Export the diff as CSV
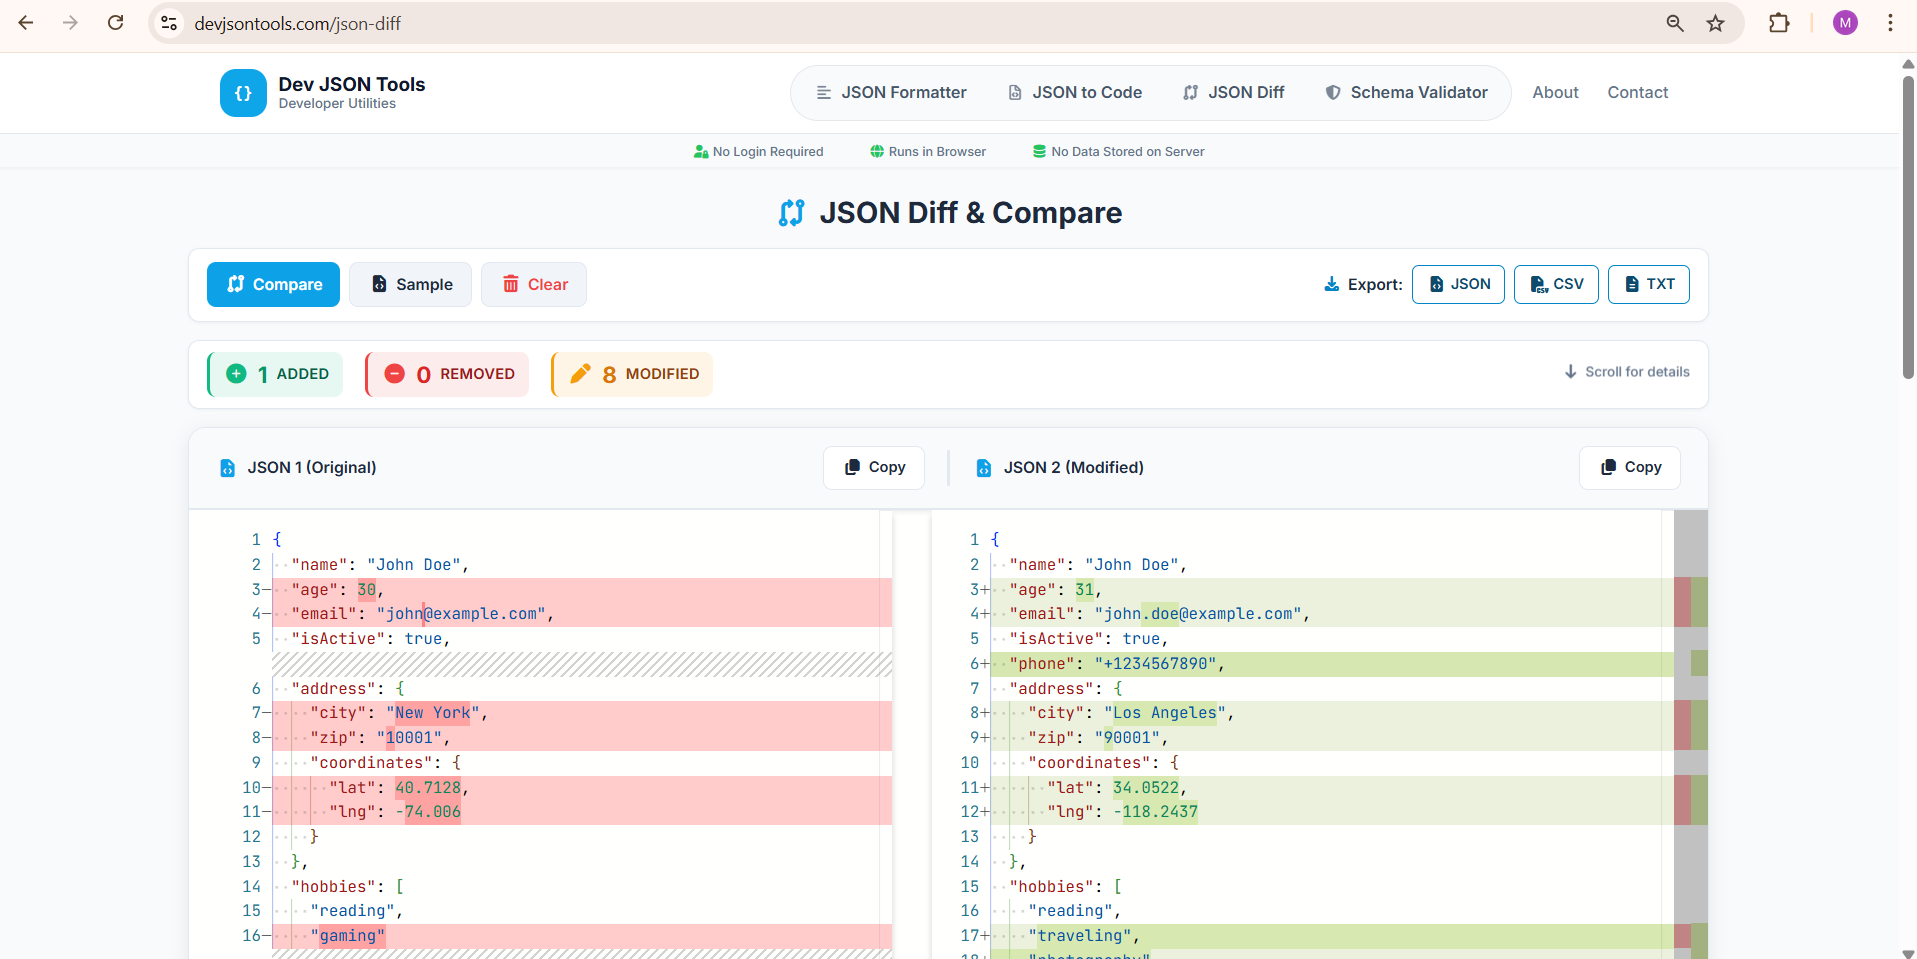 point(1555,284)
